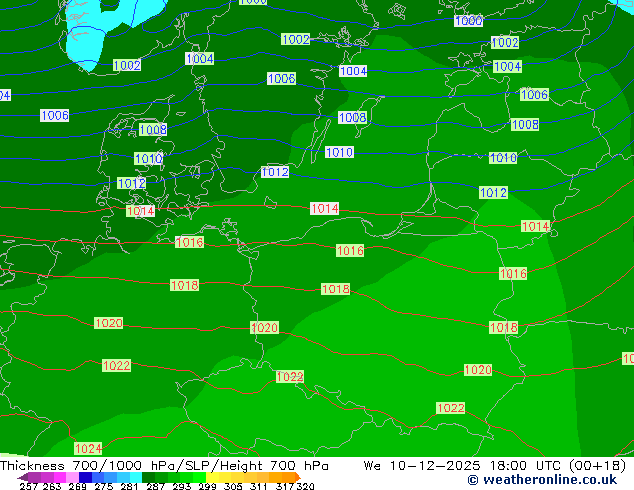This screenshot has width=634, height=490.
Task: Open the weatheronline.co.uk copyright link
Action: tap(542, 480)
